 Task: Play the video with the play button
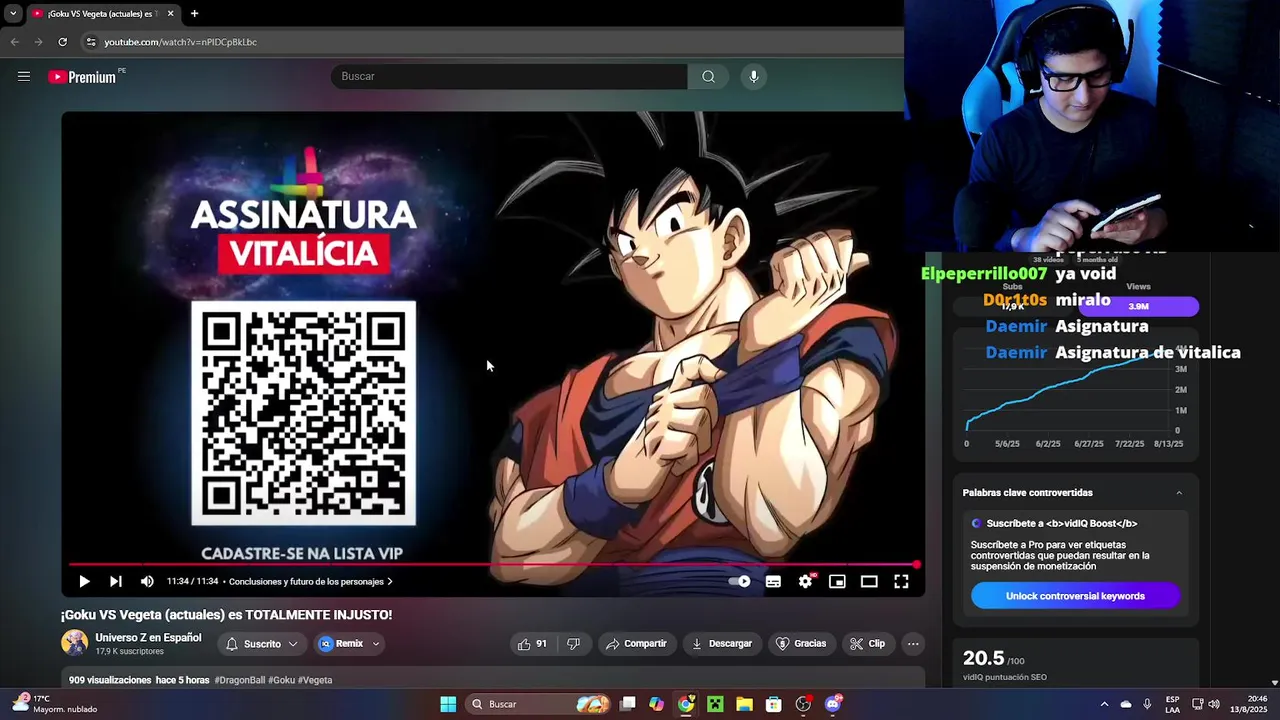click(x=84, y=581)
